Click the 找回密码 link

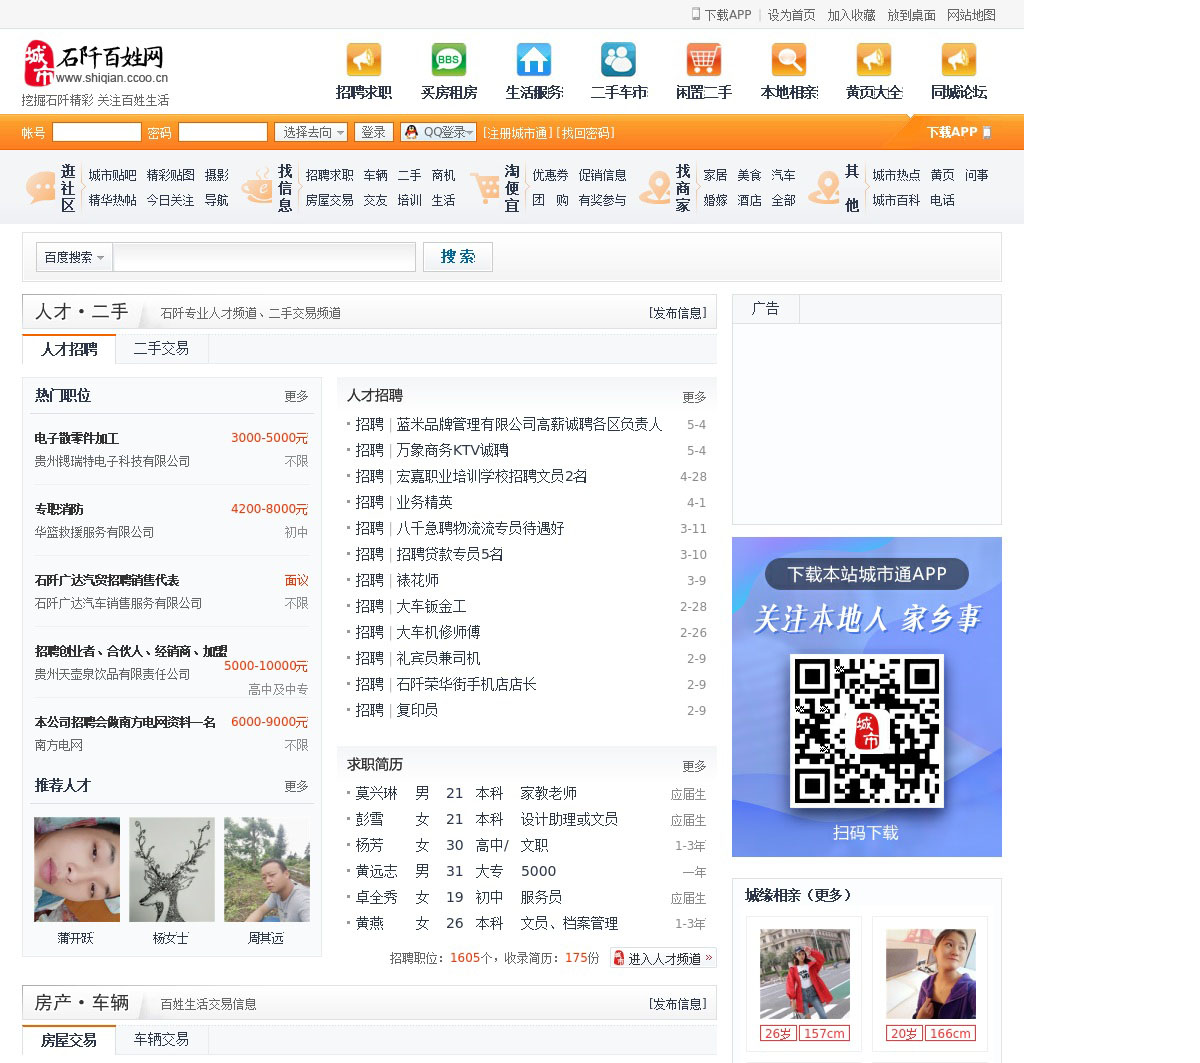(586, 133)
